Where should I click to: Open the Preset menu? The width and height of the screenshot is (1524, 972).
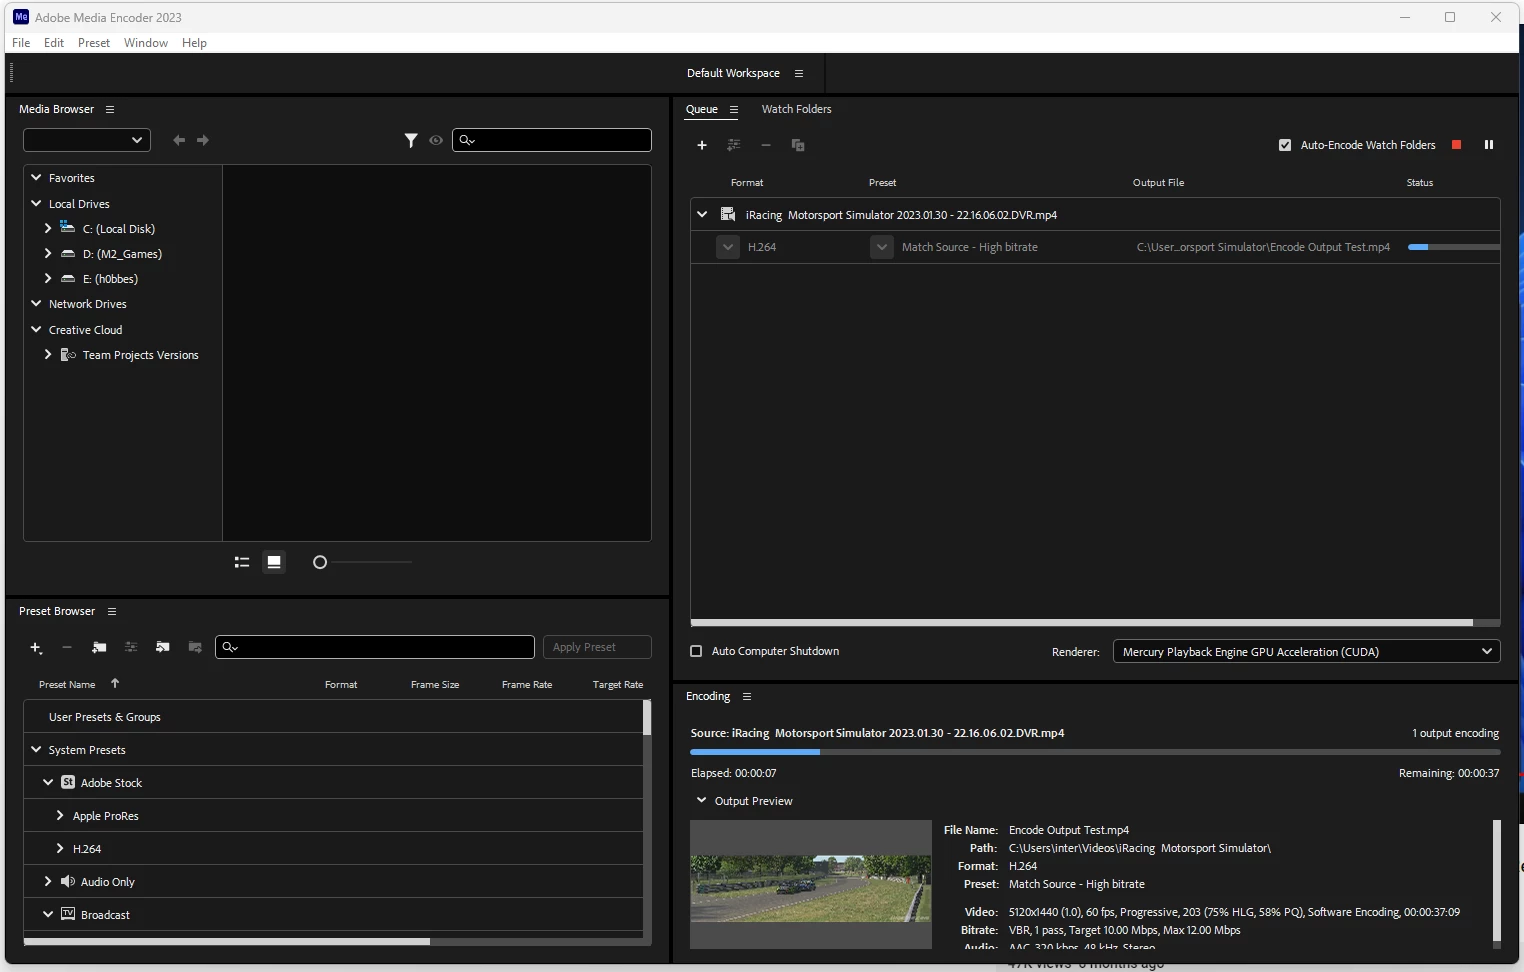[x=94, y=43]
